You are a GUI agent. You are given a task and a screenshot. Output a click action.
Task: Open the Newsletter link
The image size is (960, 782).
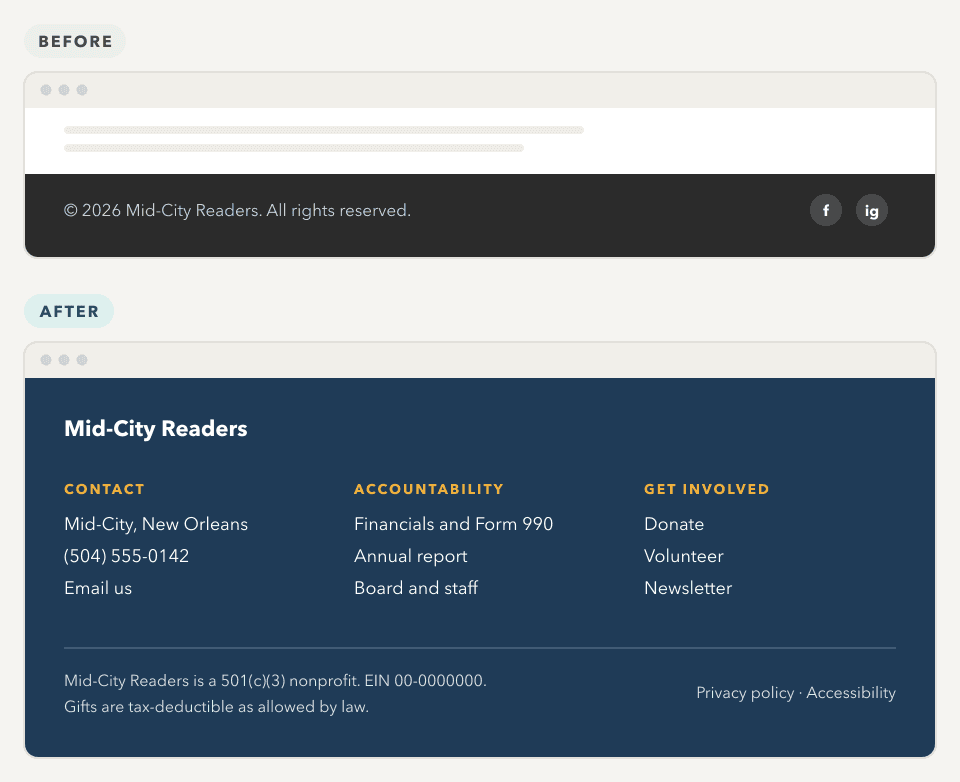(688, 588)
